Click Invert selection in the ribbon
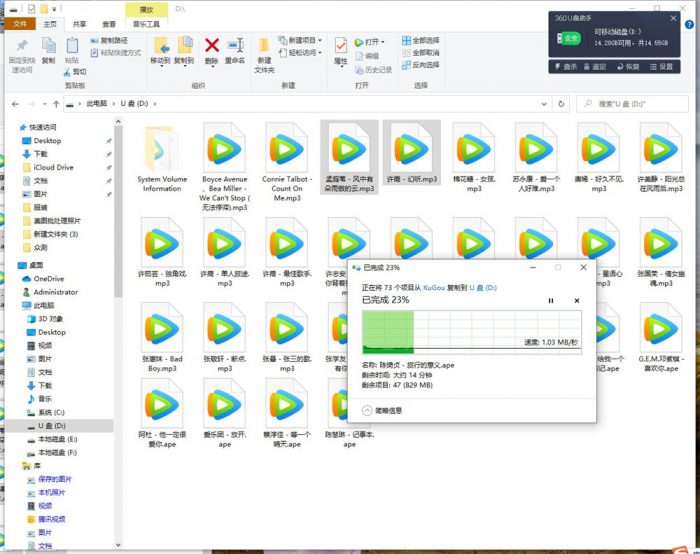Screen dimensions: 700x554 coord(425,64)
